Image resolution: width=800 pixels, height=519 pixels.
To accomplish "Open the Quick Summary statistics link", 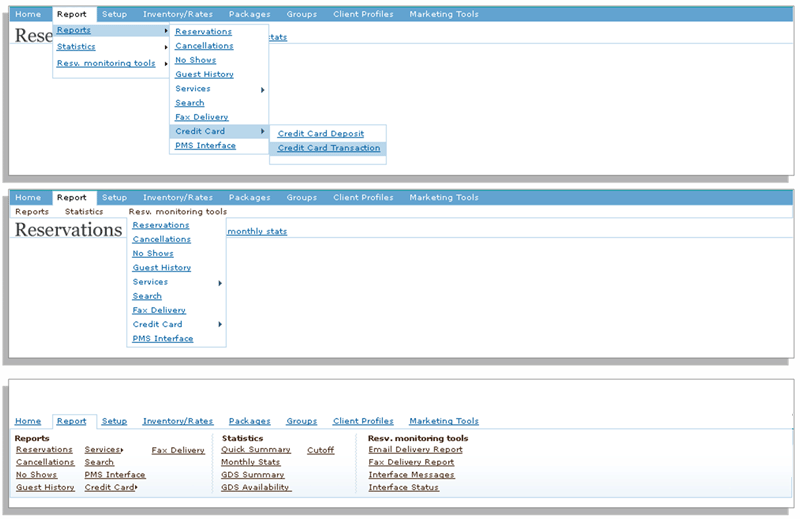I will pyautogui.click(x=256, y=450).
